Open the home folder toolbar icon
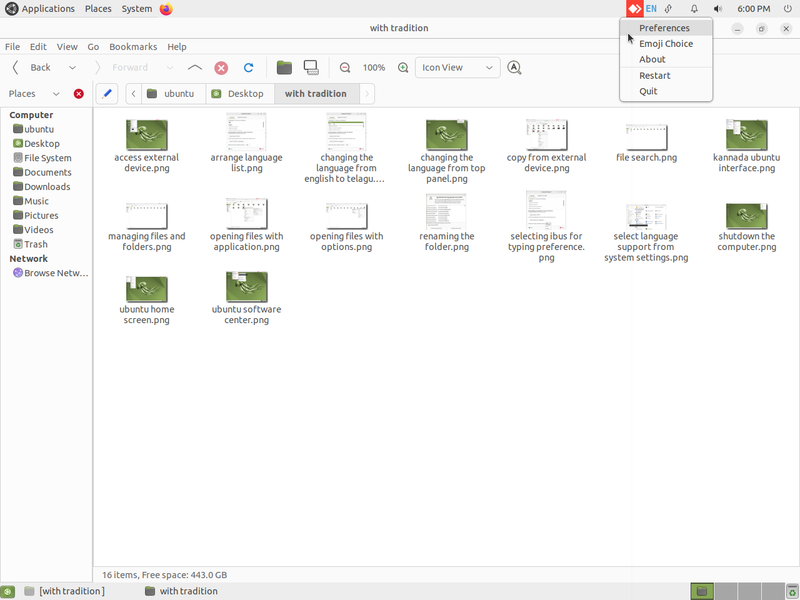This screenshot has width=800, height=600. click(x=284, y=67)
